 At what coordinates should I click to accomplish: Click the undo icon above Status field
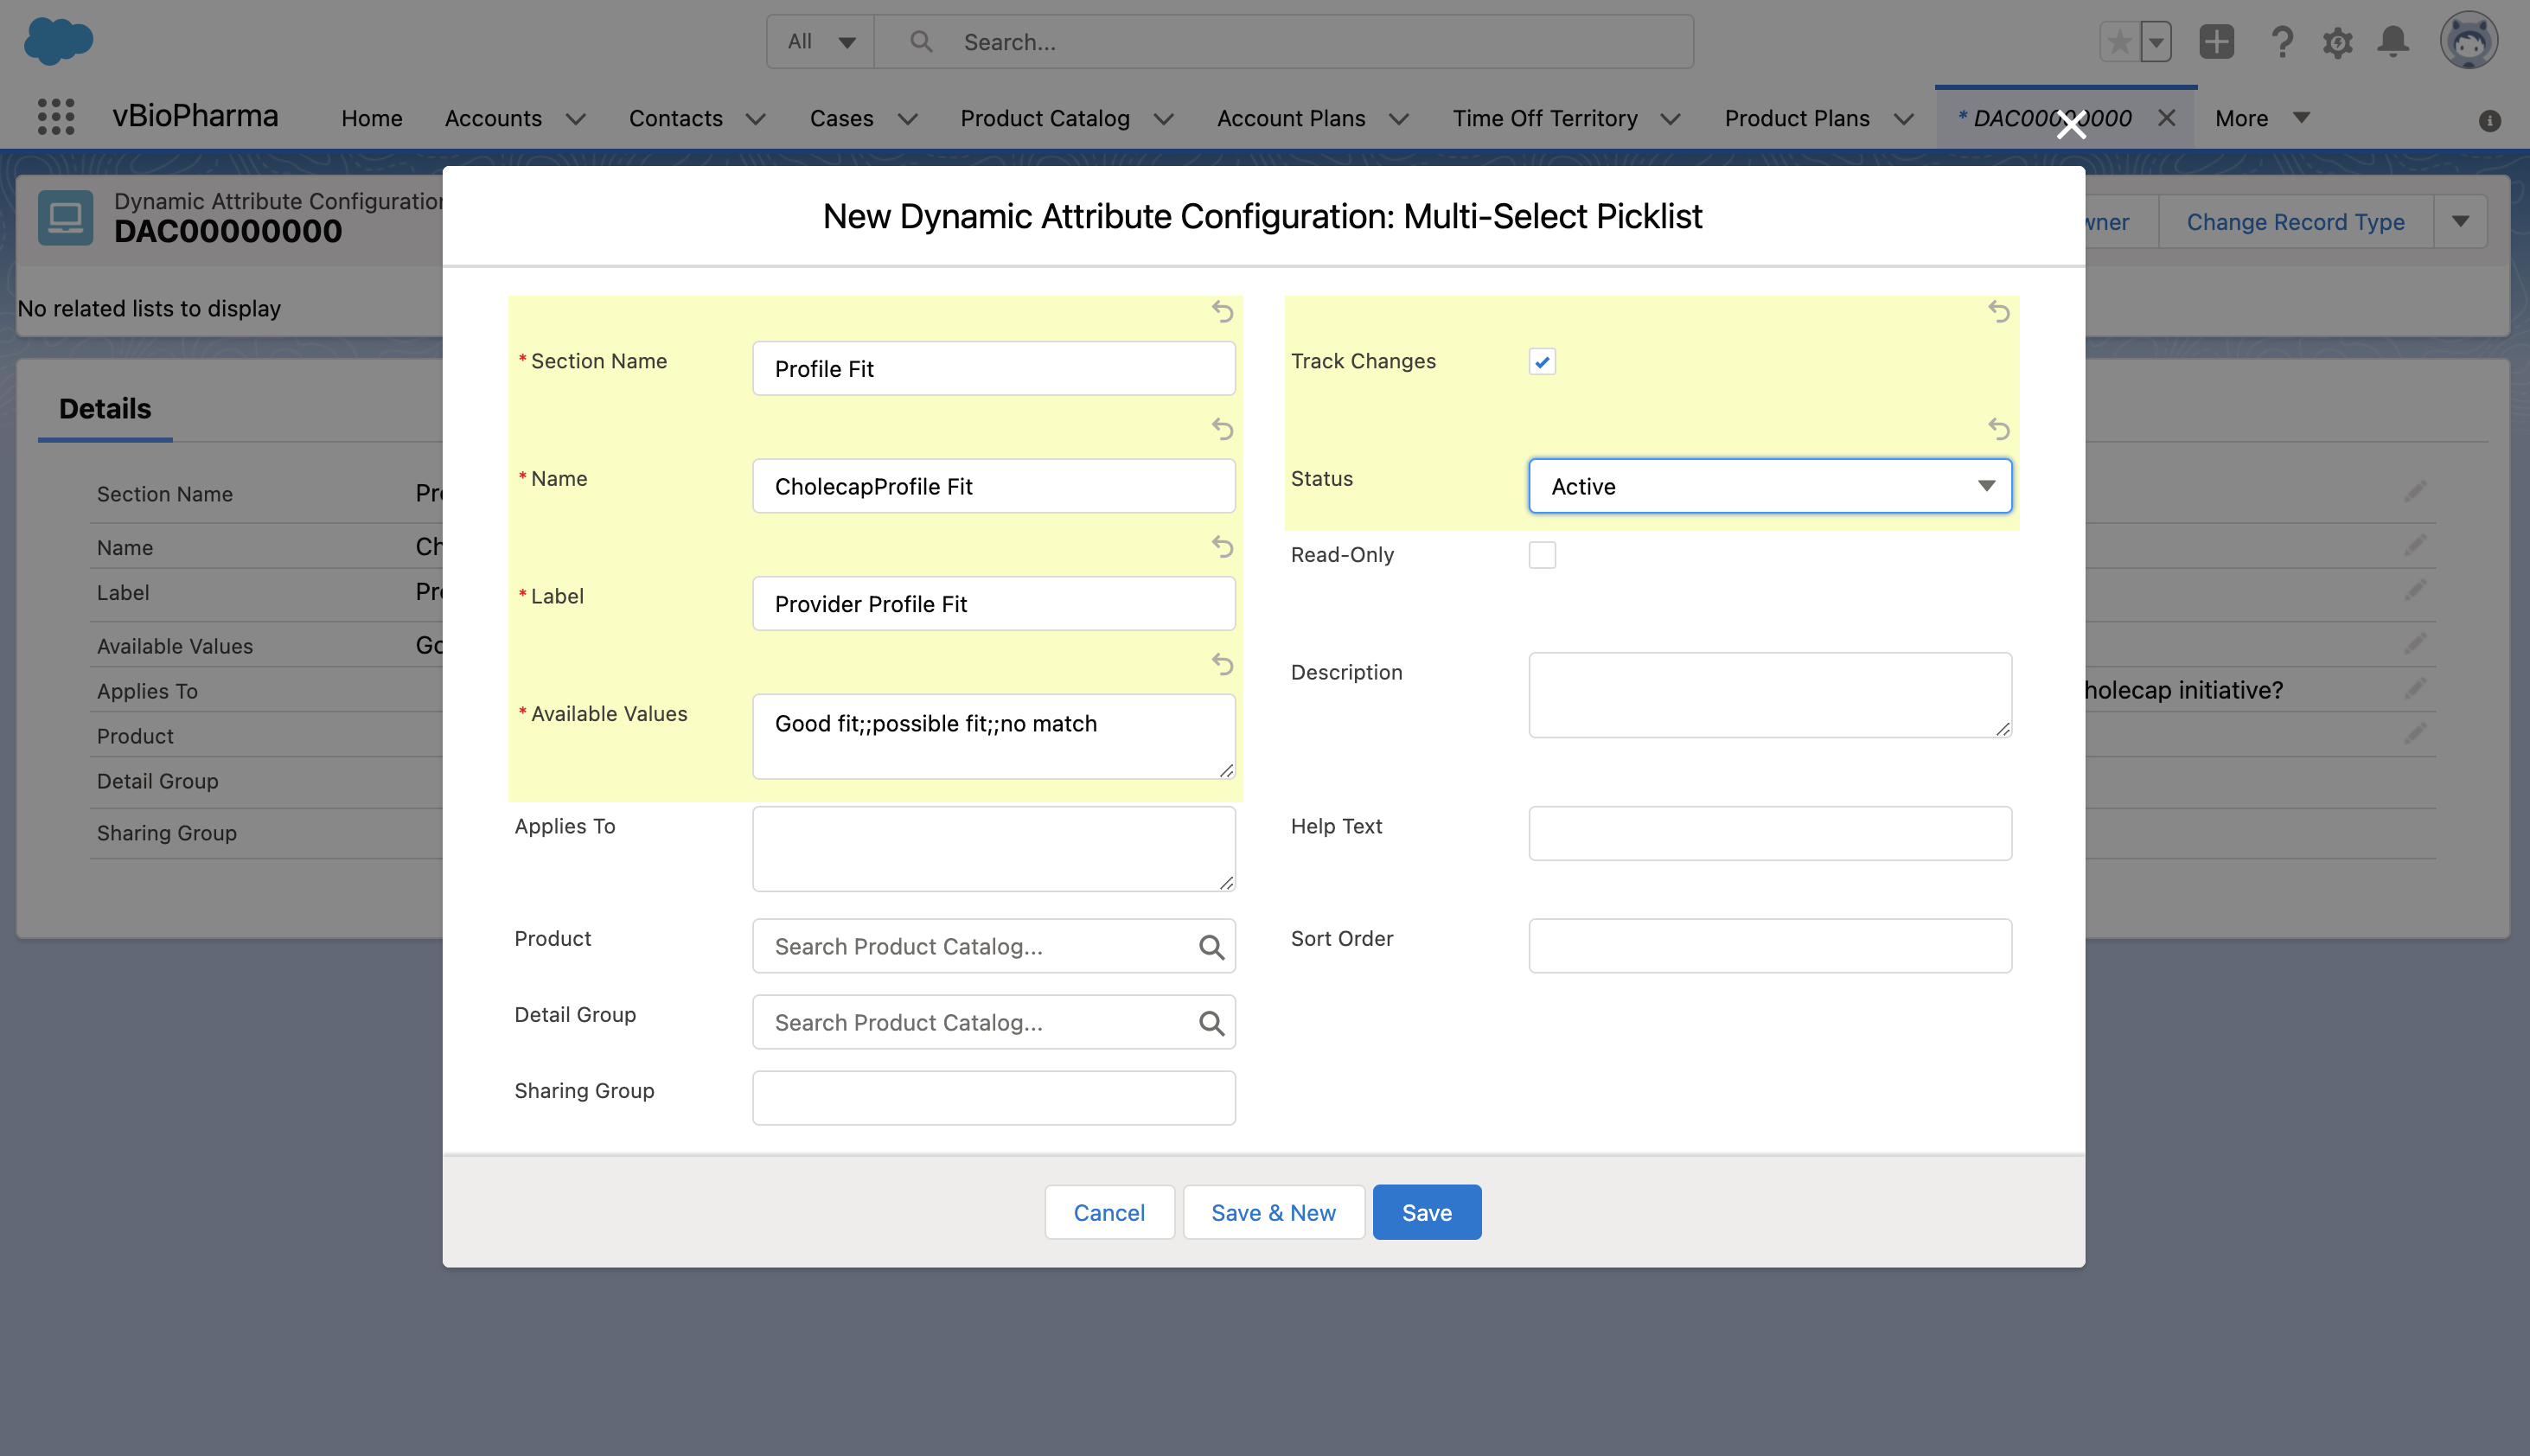click(1998, 429)
